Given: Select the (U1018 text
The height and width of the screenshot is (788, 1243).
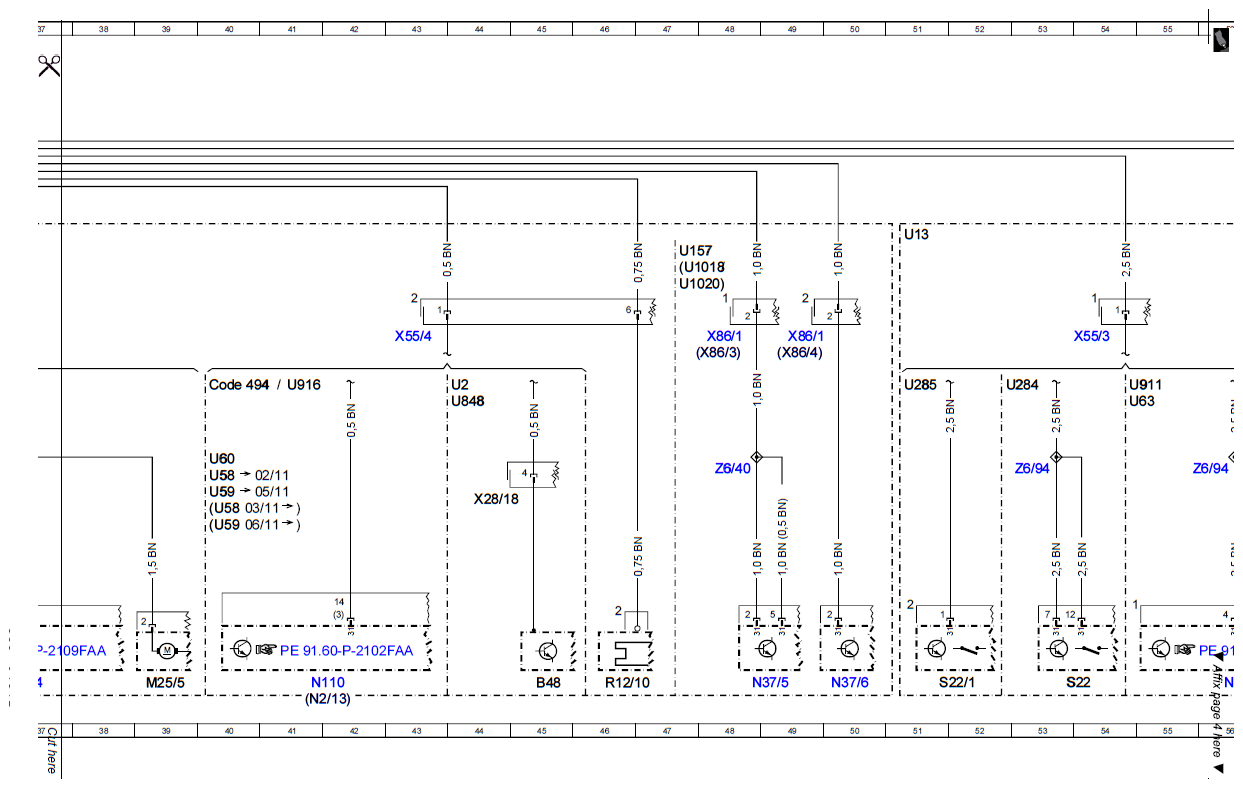Looking at the screenshot, I should (x=702, y=267).
